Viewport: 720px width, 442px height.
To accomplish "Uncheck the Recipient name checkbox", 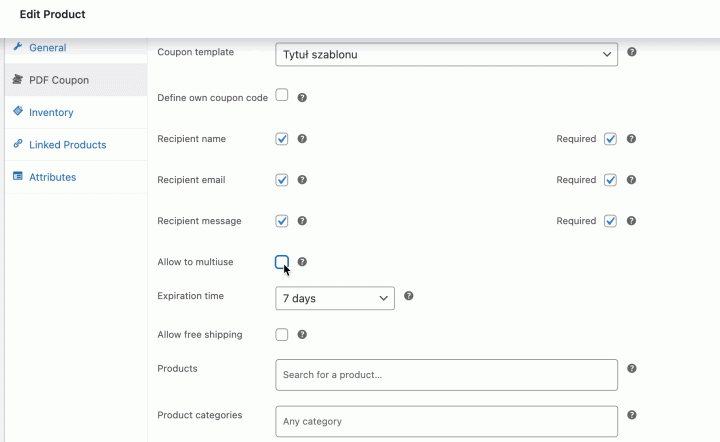I will [x=282, y=139].
